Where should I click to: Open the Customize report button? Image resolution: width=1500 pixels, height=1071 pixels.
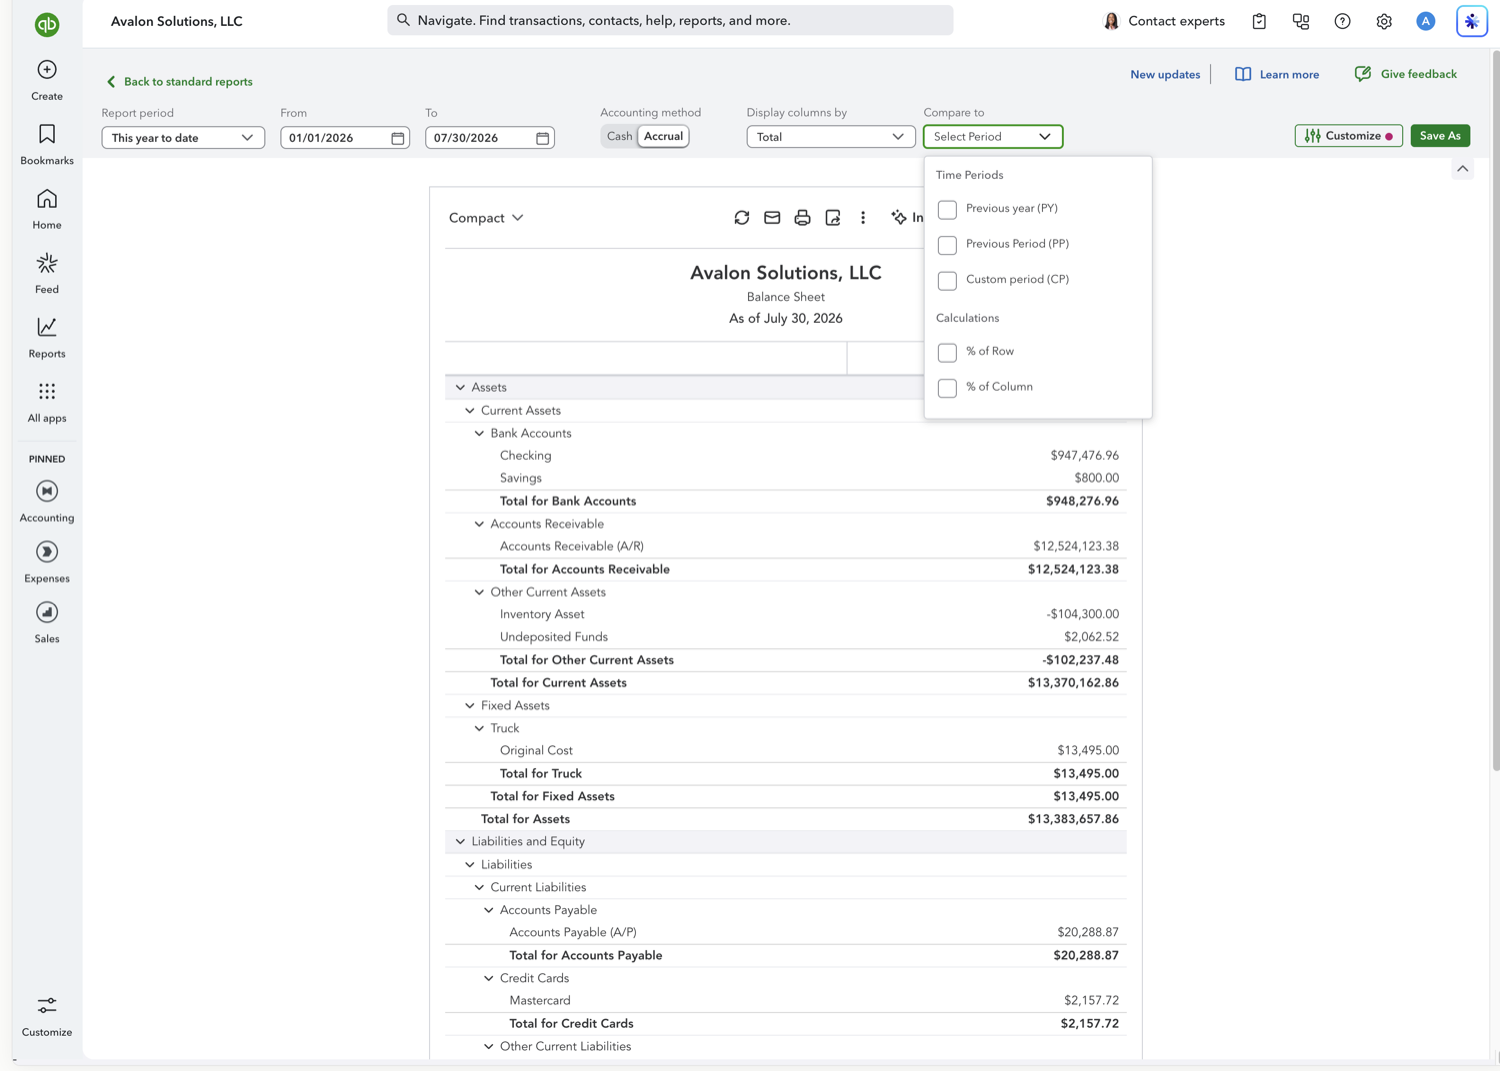coord(1348,136)
